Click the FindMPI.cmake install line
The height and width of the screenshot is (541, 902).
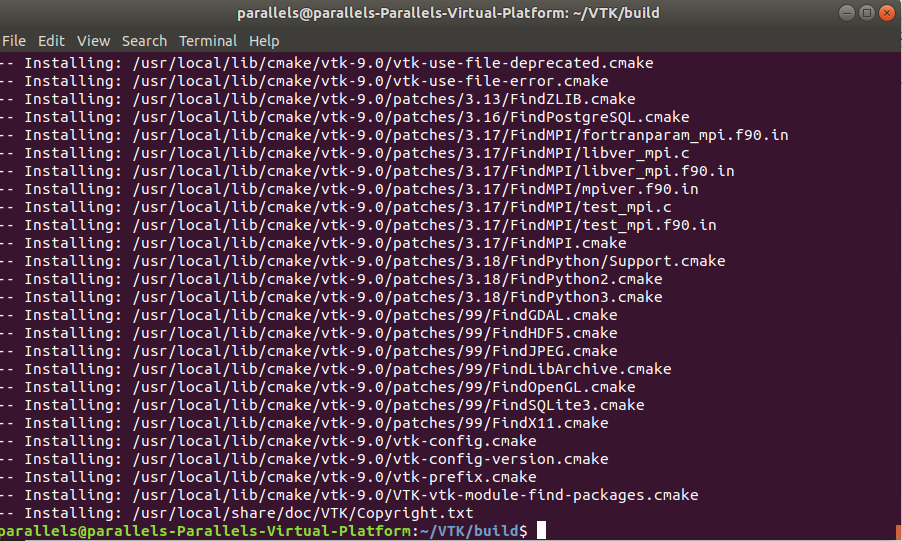click(x=314, y=243)
